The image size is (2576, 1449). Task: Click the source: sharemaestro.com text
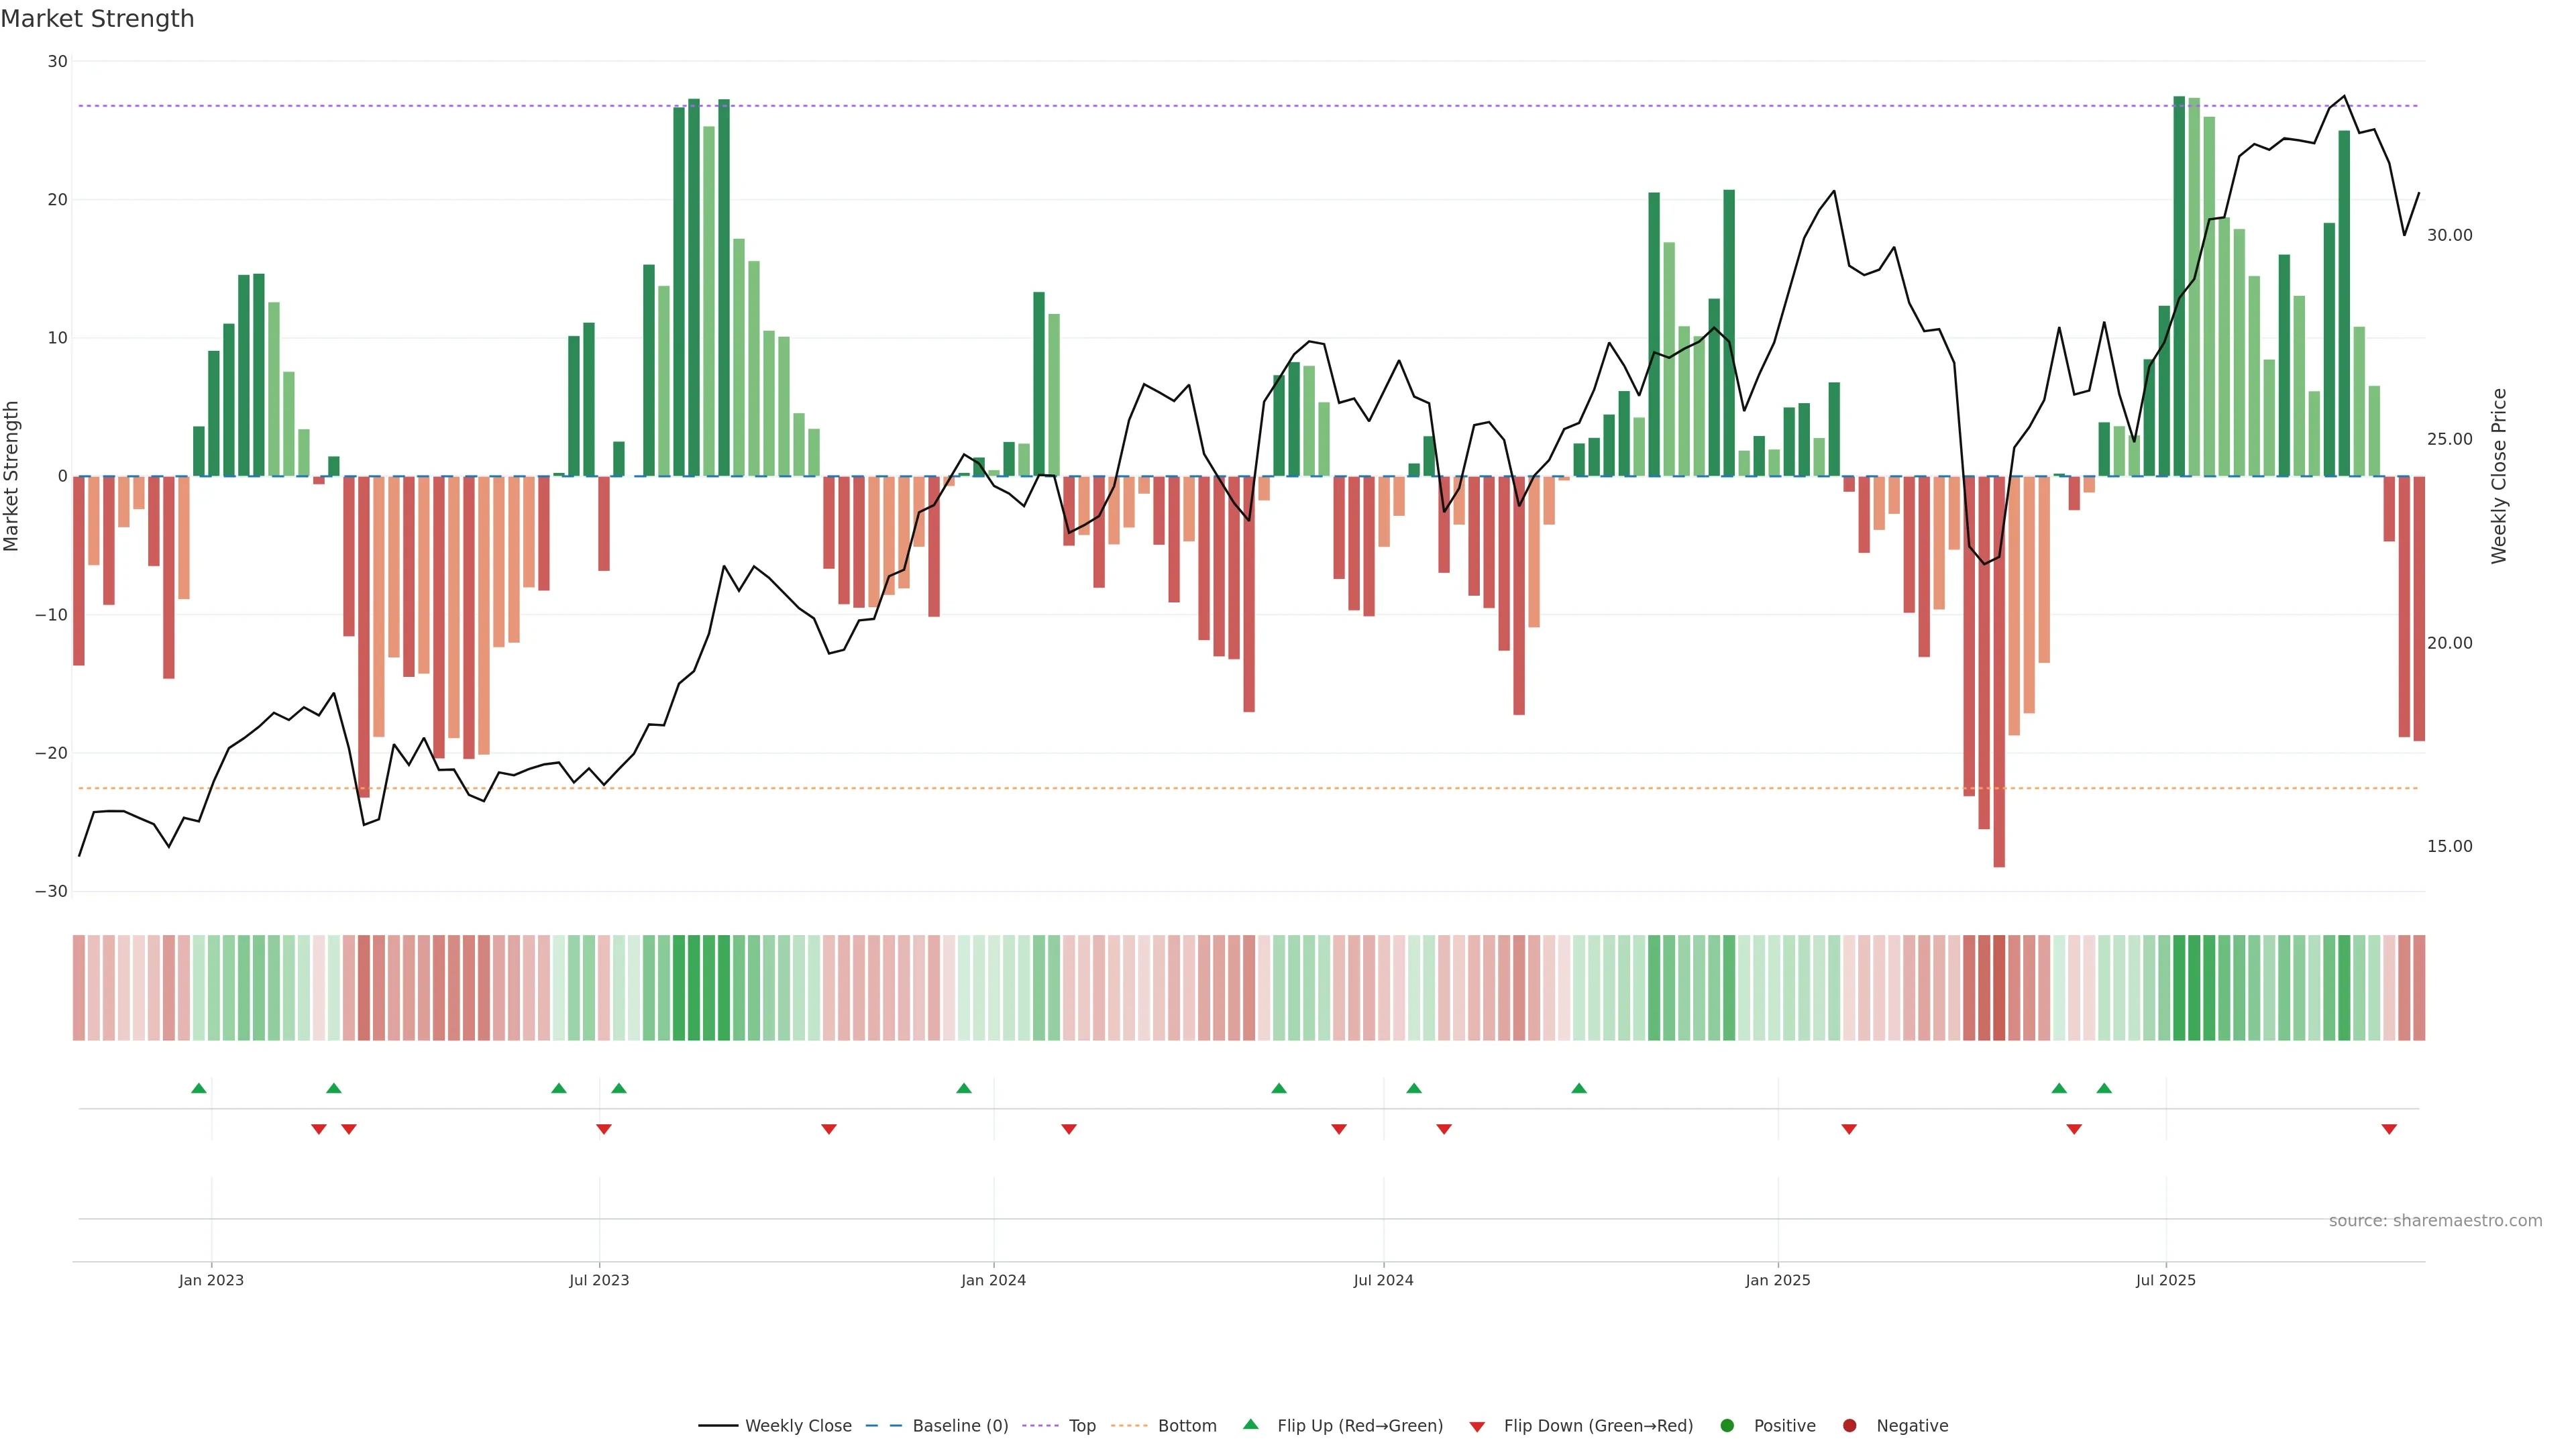2435,1220
